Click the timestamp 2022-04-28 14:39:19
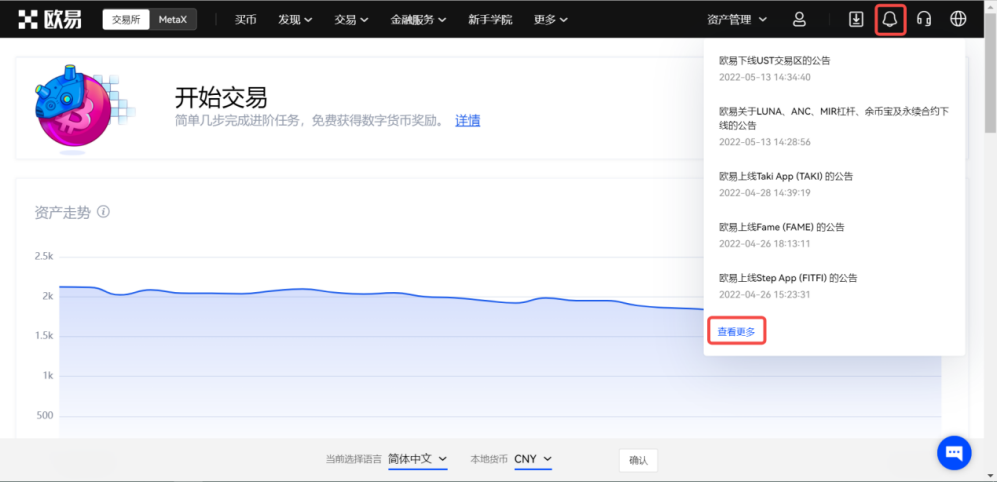 765,193
